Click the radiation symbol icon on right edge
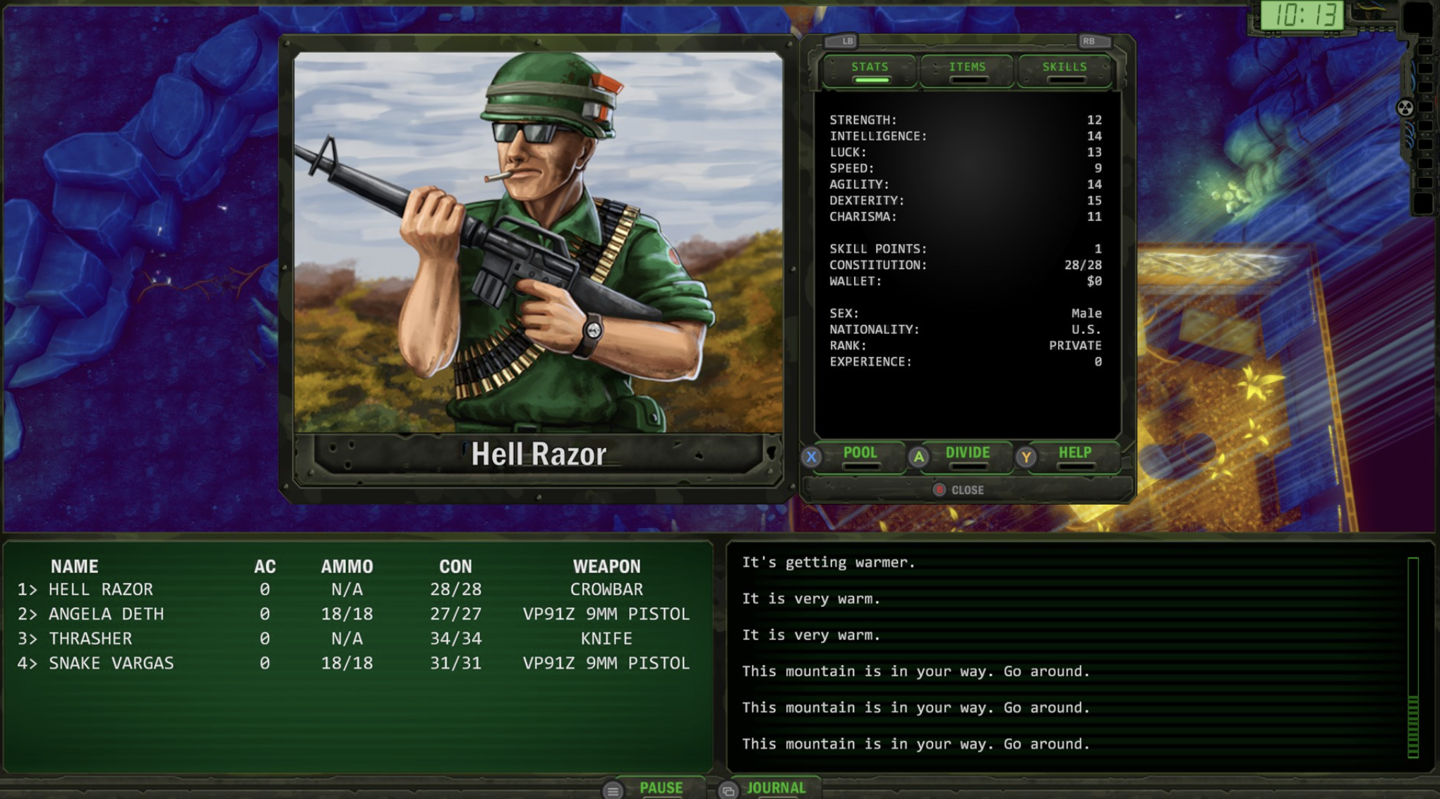Viewport: 1440px width, 799px height. point(1405,108)
